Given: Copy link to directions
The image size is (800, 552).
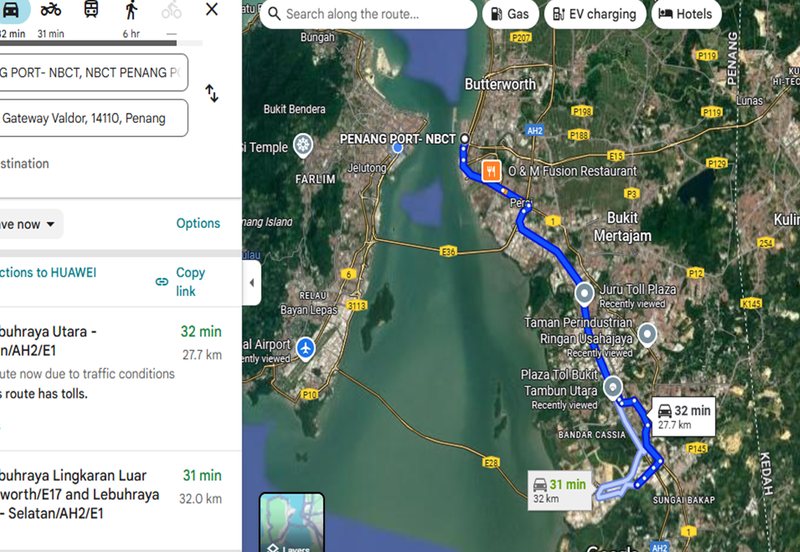Looking at the screenshot, I should 181,282.
